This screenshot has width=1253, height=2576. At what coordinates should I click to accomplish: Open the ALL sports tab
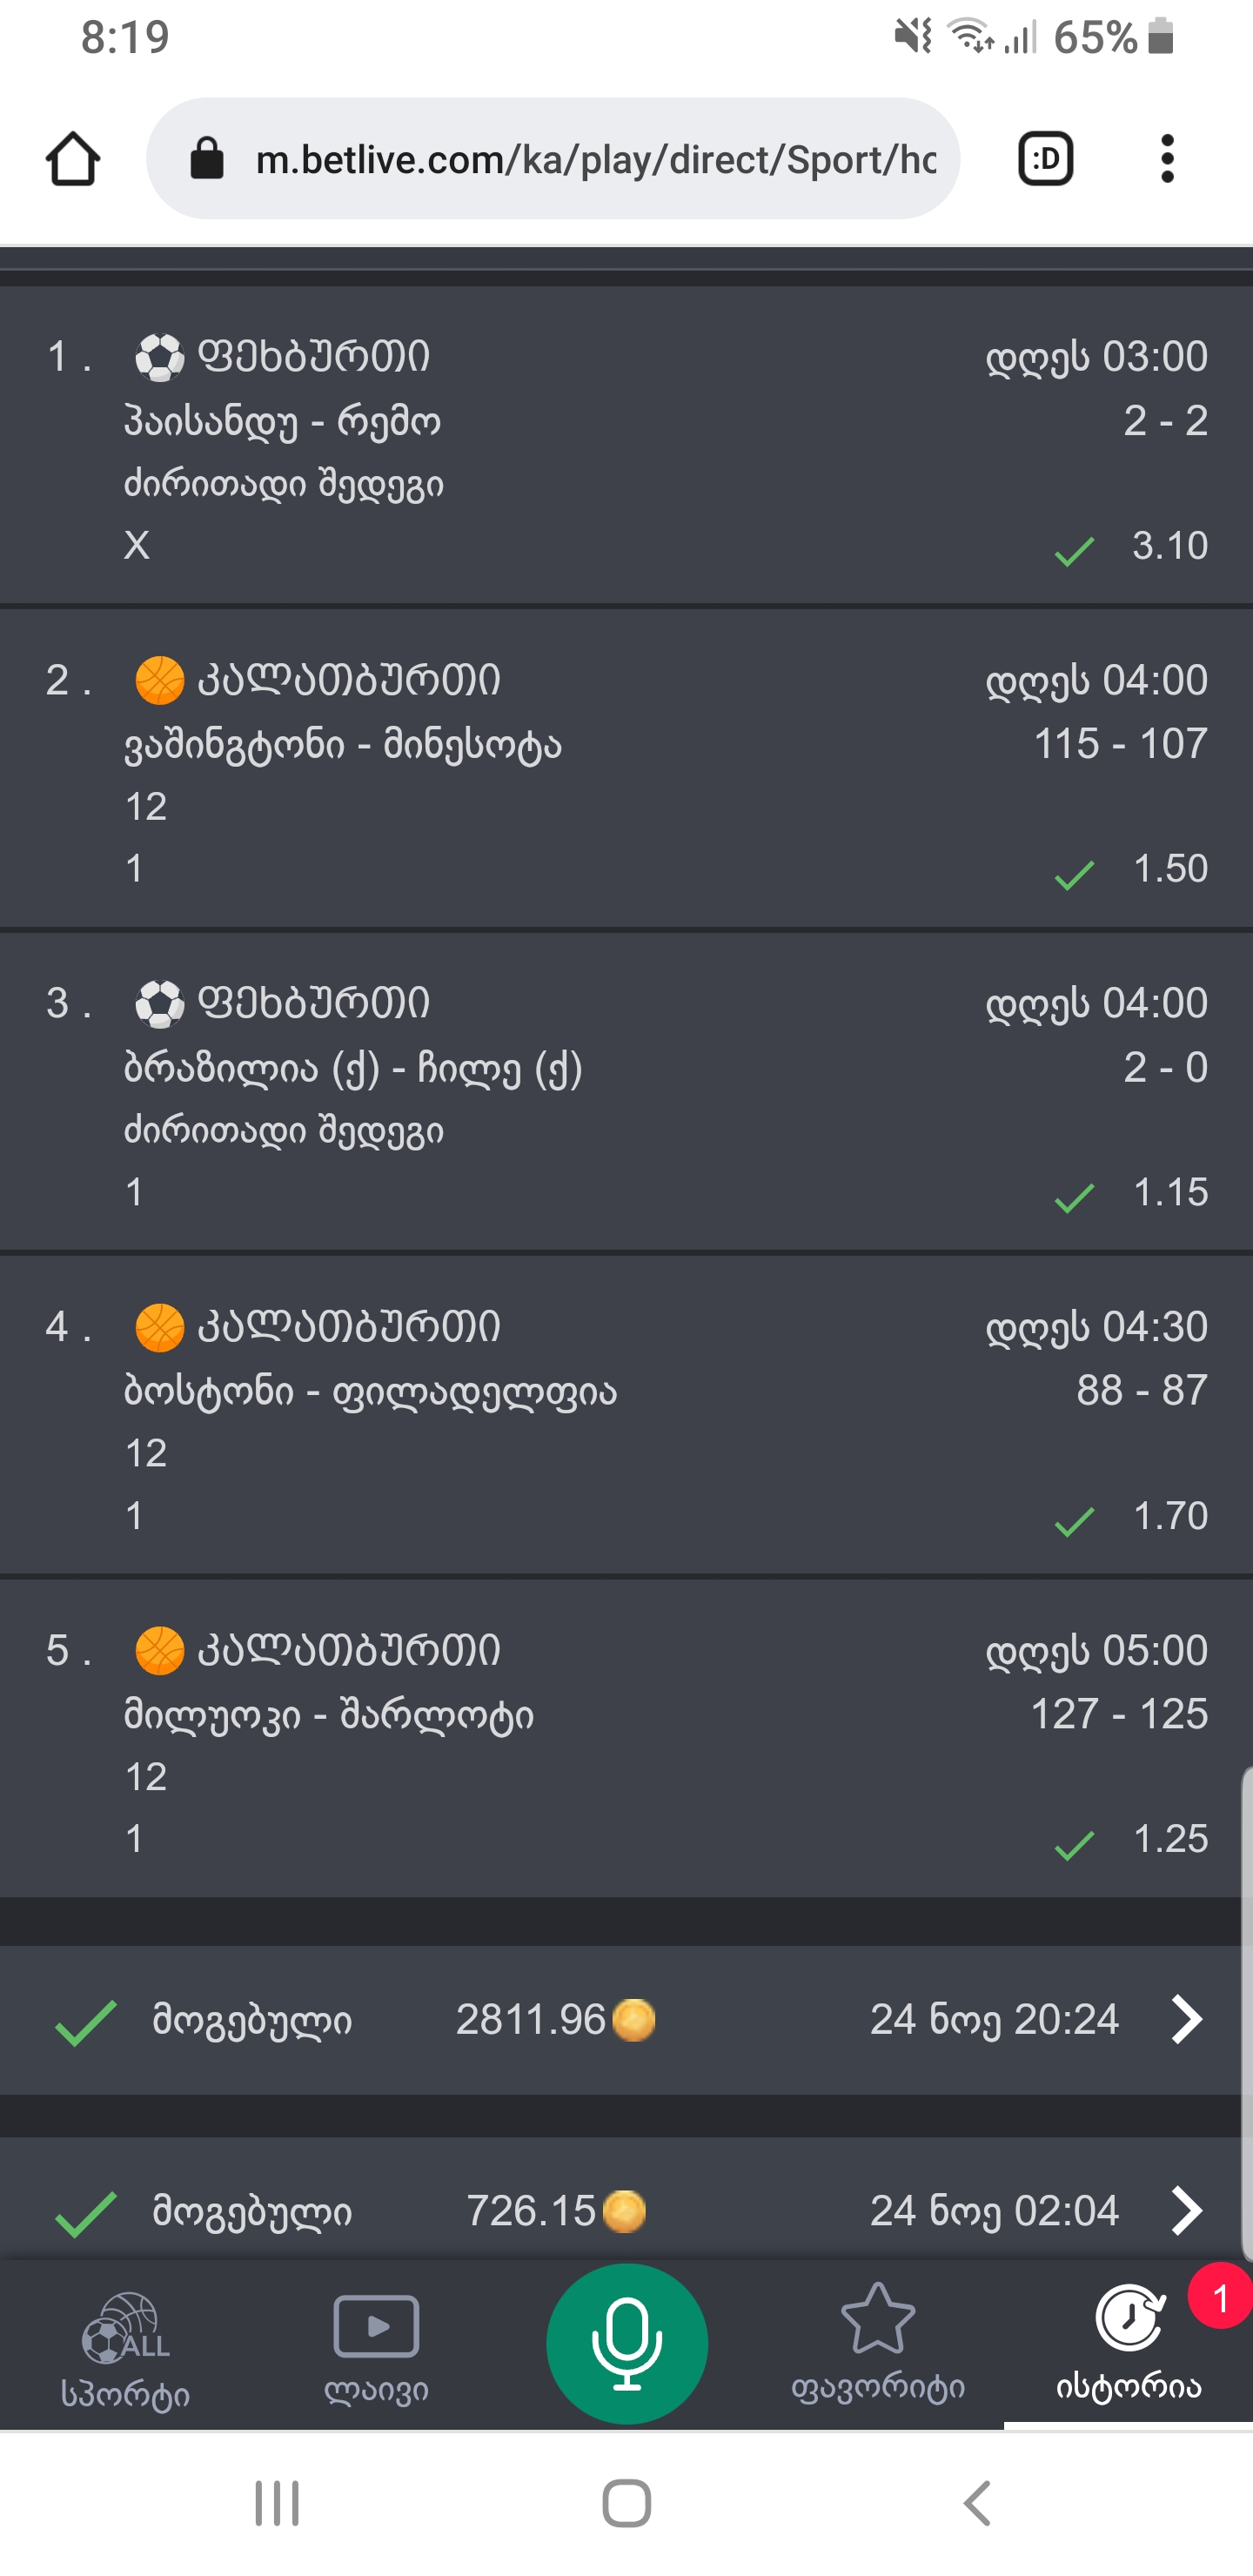coord(125,2343)
